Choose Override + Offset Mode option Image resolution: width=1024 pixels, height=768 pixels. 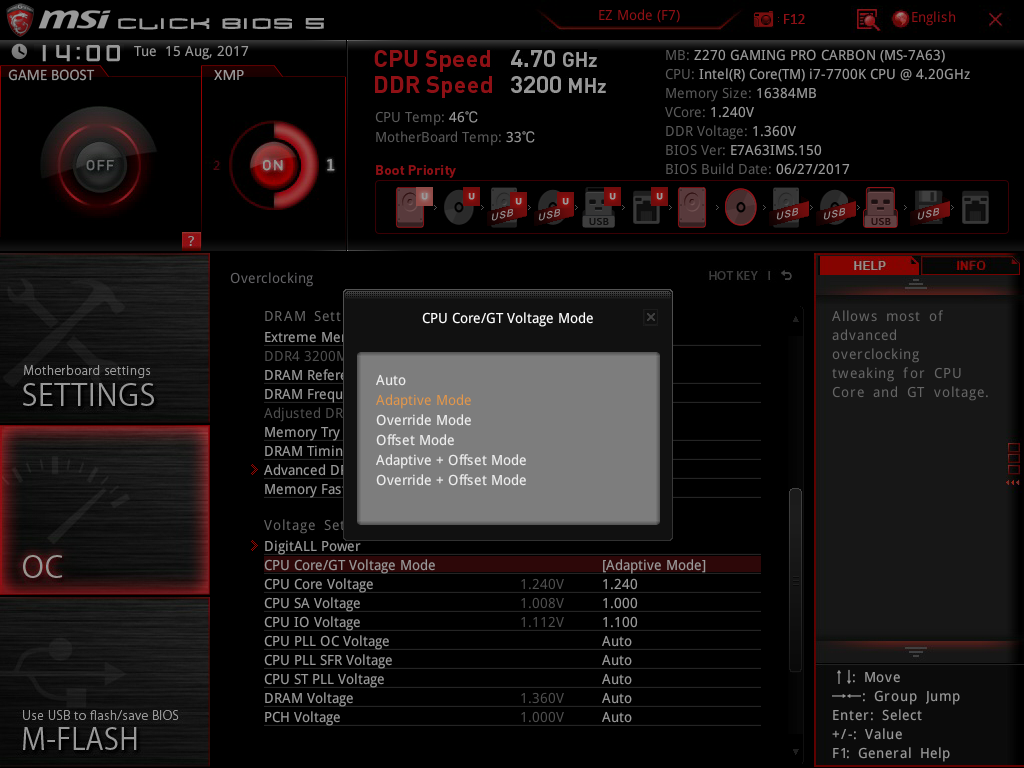click(x=451, y=481)
